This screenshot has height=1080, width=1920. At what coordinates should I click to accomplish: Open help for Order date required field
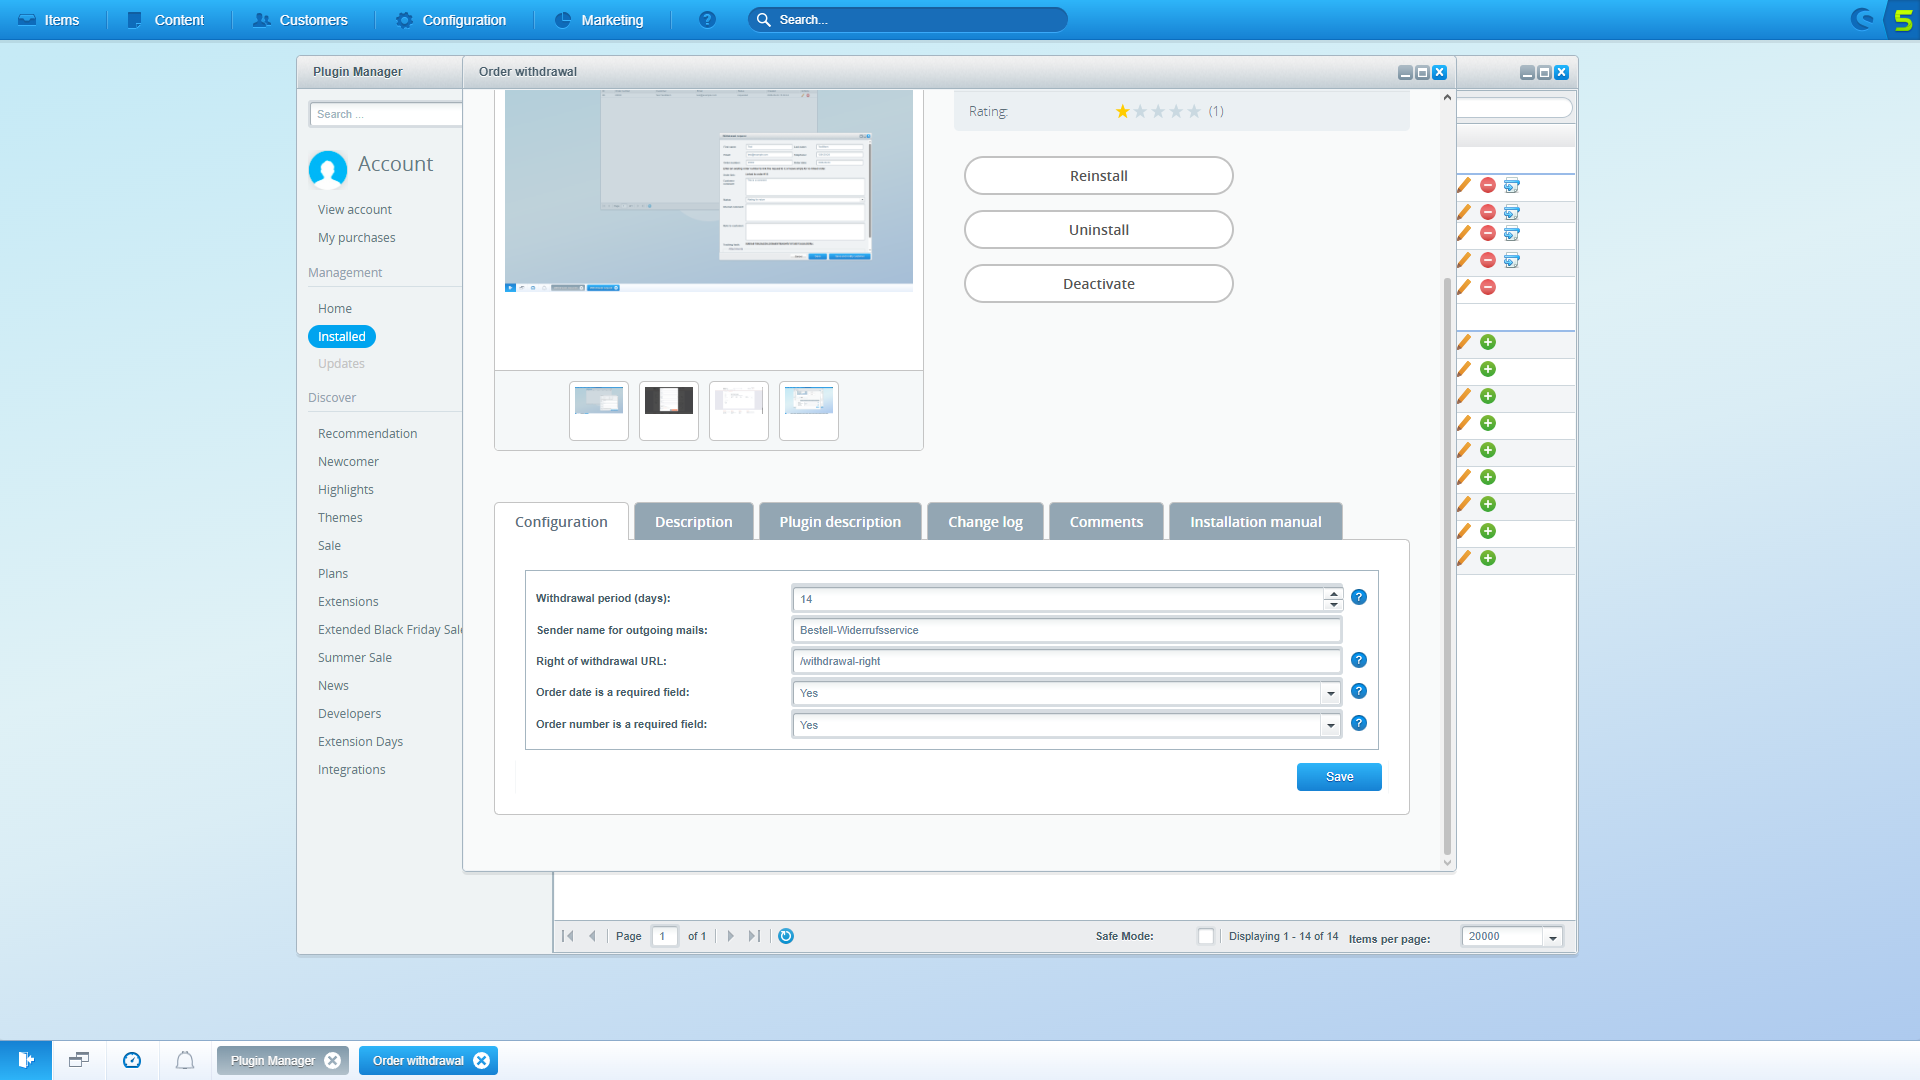coord(1359,691)
